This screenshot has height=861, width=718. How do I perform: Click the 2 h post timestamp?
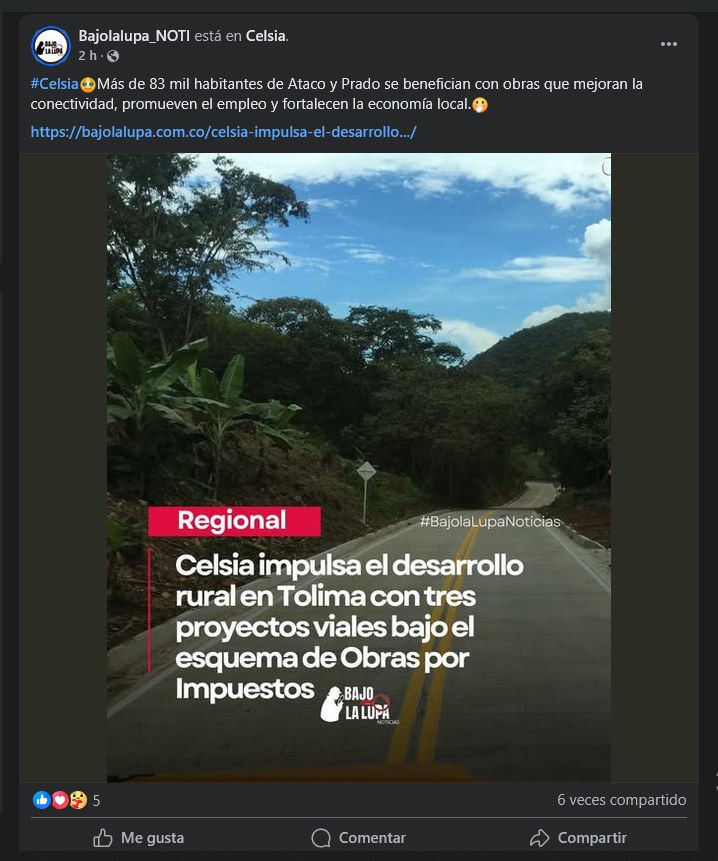tap(87, 56)
